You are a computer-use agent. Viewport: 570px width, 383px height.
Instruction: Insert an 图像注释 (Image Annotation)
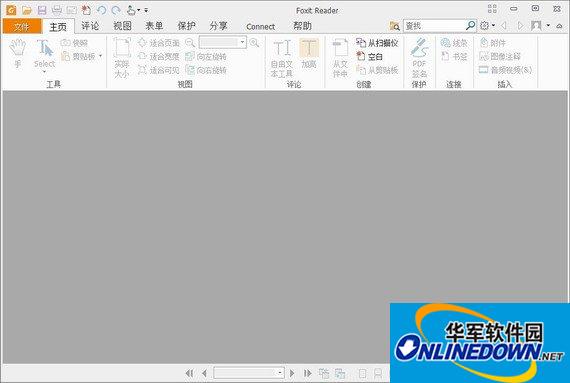click(x=500, y=56)
